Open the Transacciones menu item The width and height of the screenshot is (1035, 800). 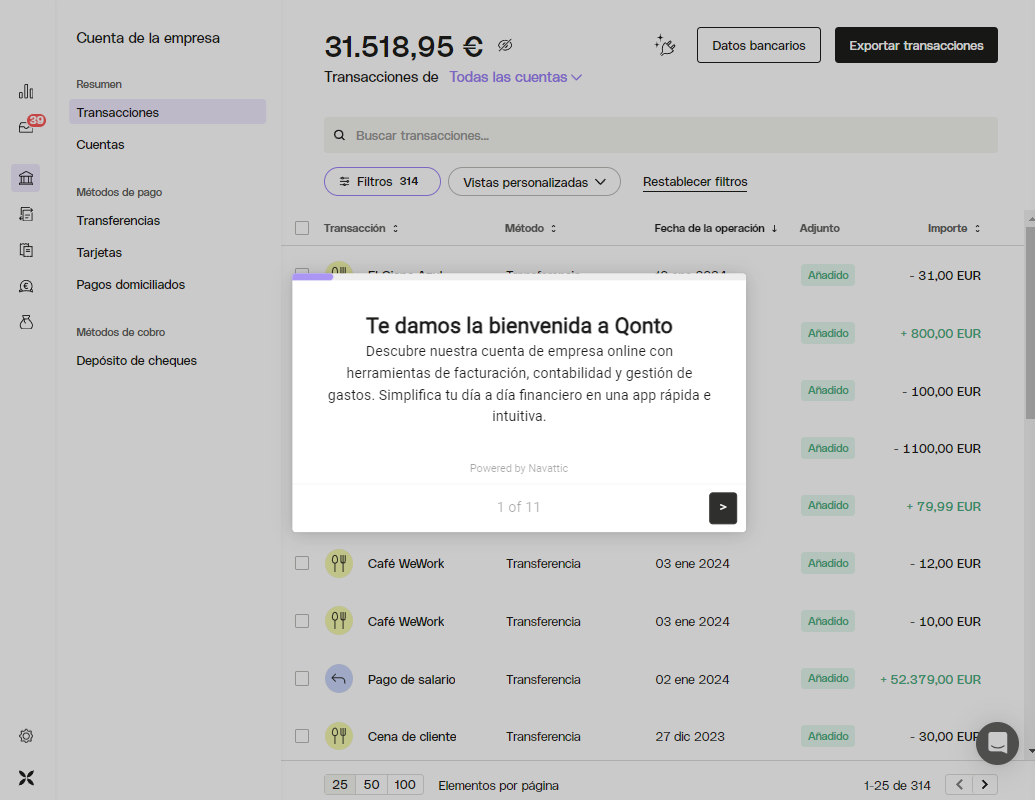pyautogui.click(x=168, y=112)
